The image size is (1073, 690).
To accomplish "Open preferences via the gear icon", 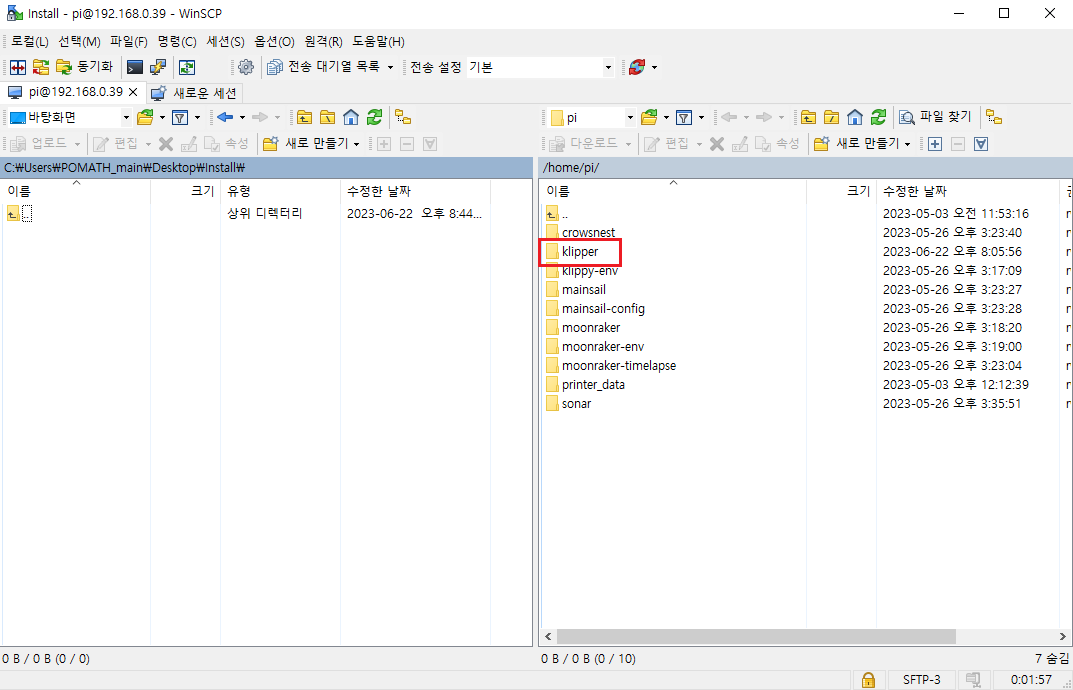I will 246,67.
